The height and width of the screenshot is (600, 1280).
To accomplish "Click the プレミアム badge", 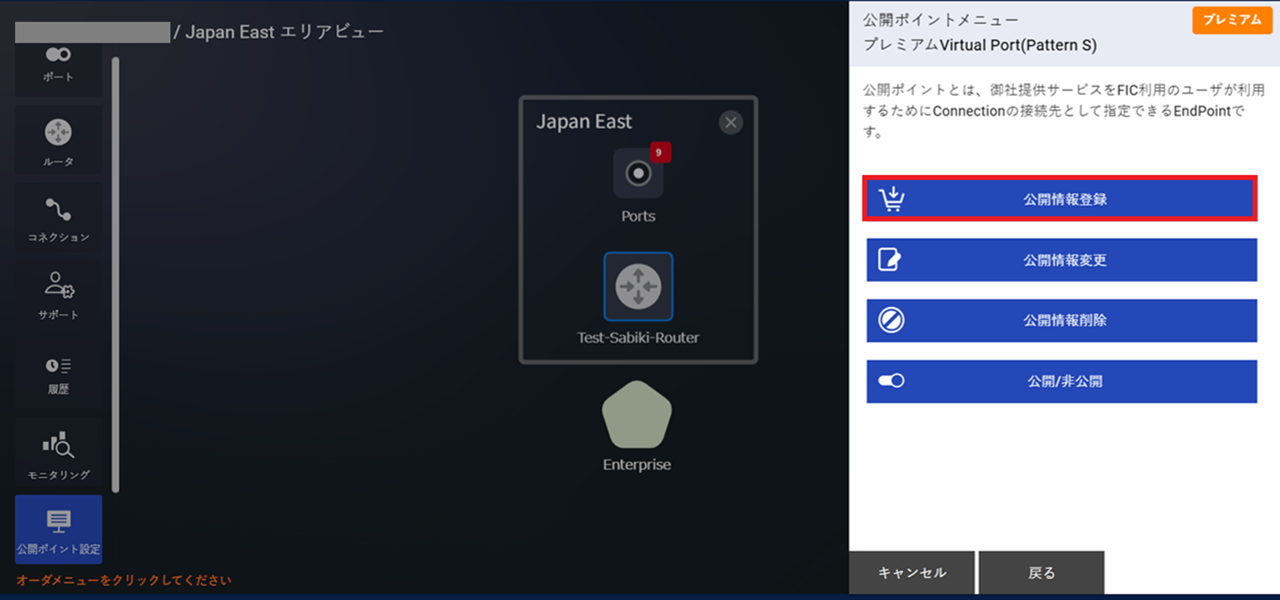I will coord(1231,19).
